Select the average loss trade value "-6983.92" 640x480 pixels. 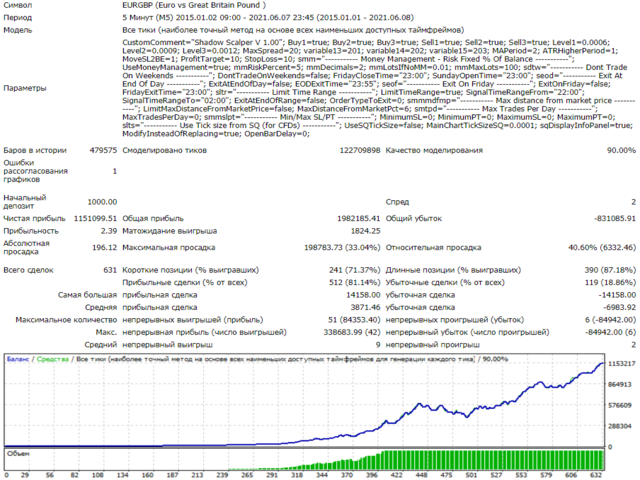coord(619,307)
